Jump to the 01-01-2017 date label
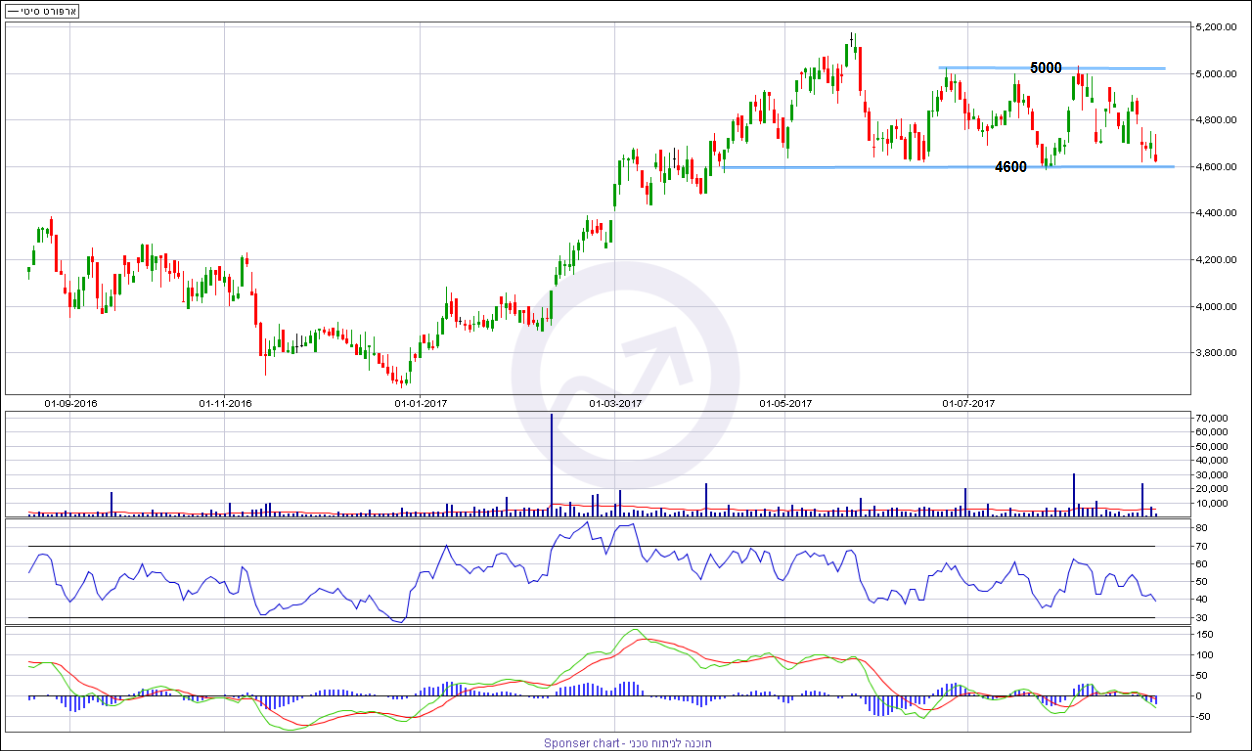The height and width of the screenshot is (751, 1252). 421,404
